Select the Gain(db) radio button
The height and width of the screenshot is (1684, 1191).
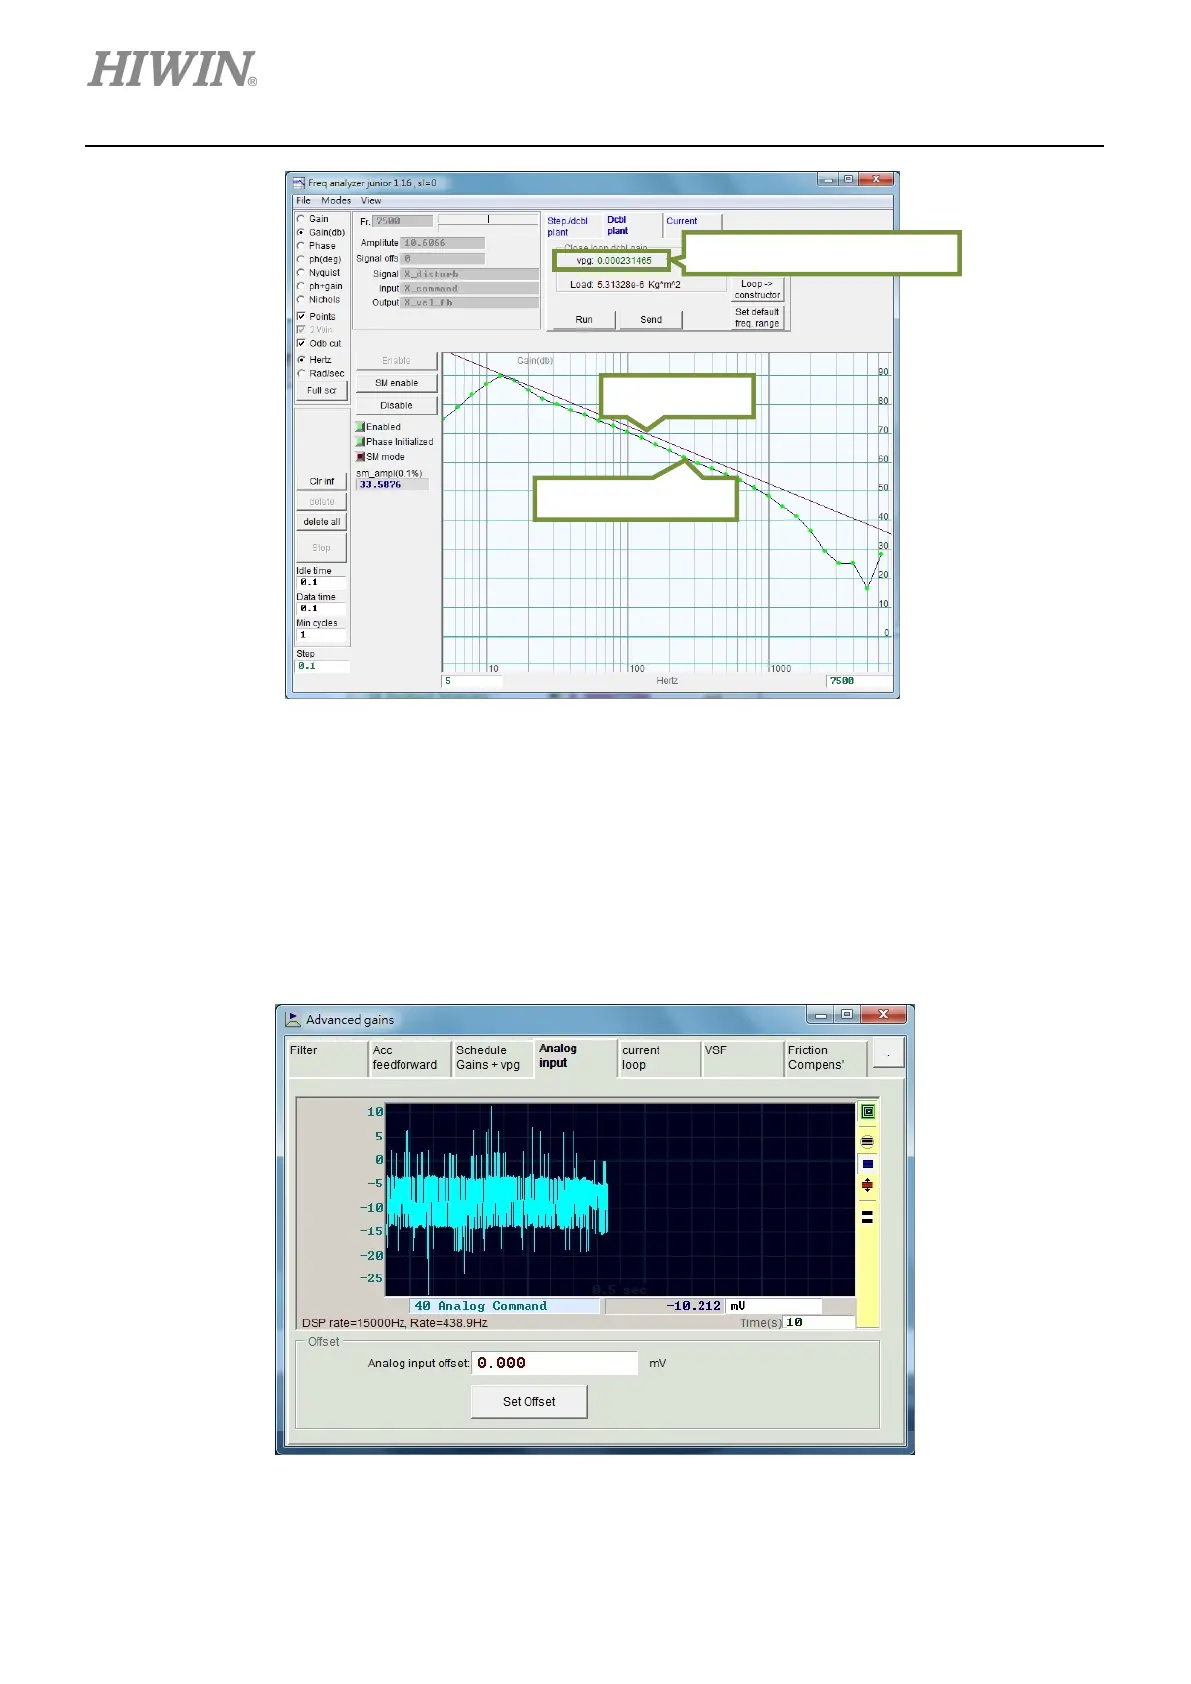[301, 232]
